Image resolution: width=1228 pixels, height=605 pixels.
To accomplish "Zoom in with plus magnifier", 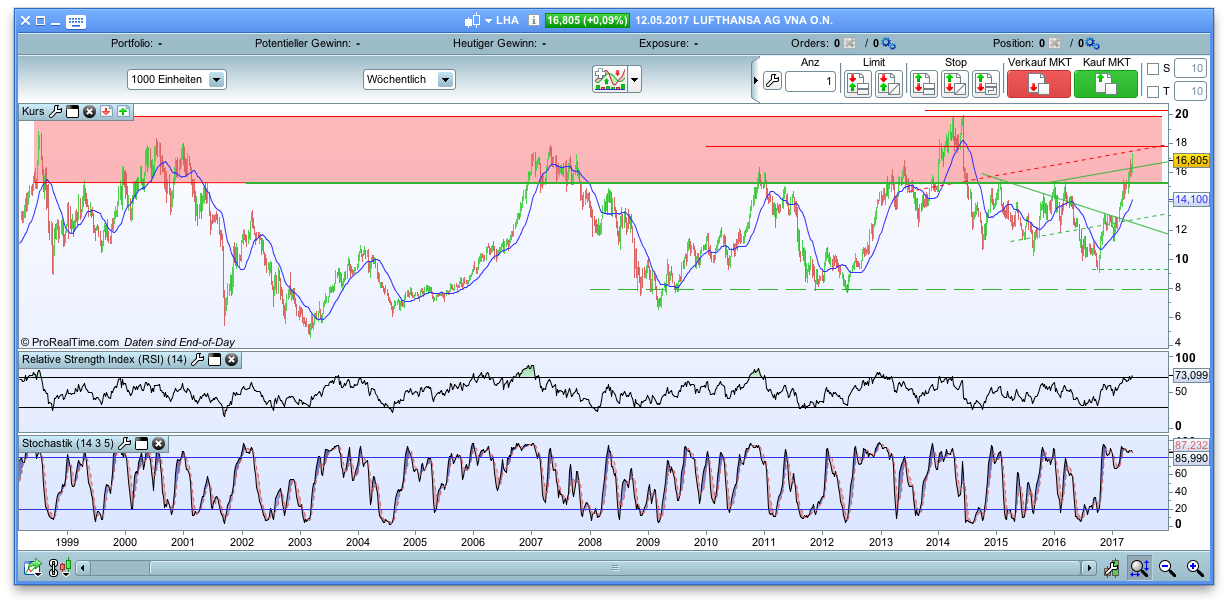I will tap(1195, 568).
